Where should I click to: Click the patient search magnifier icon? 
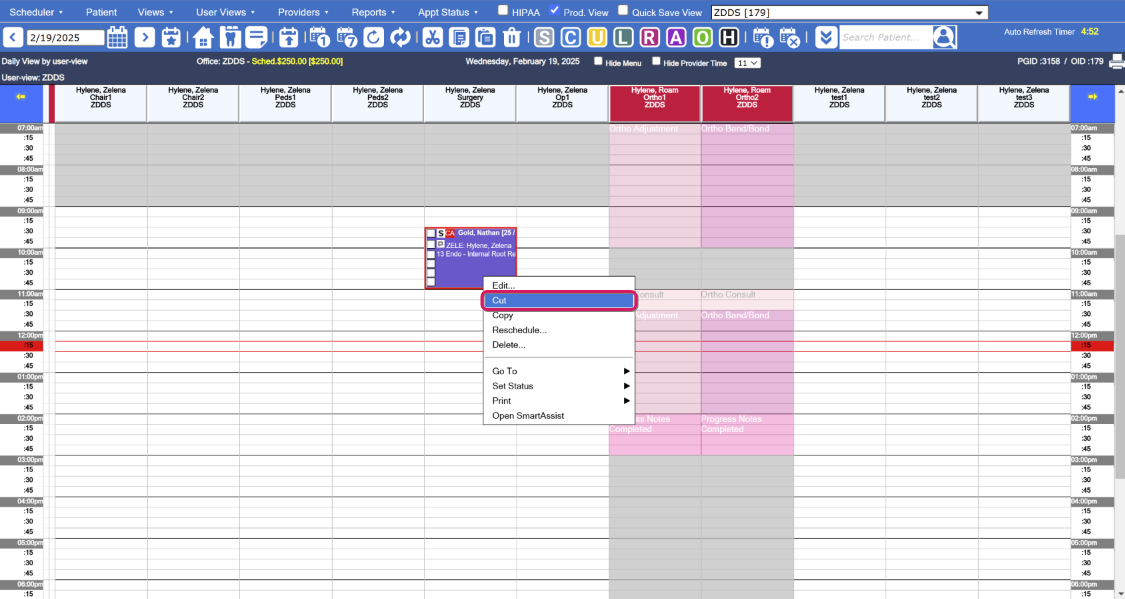tap(945, 37)
